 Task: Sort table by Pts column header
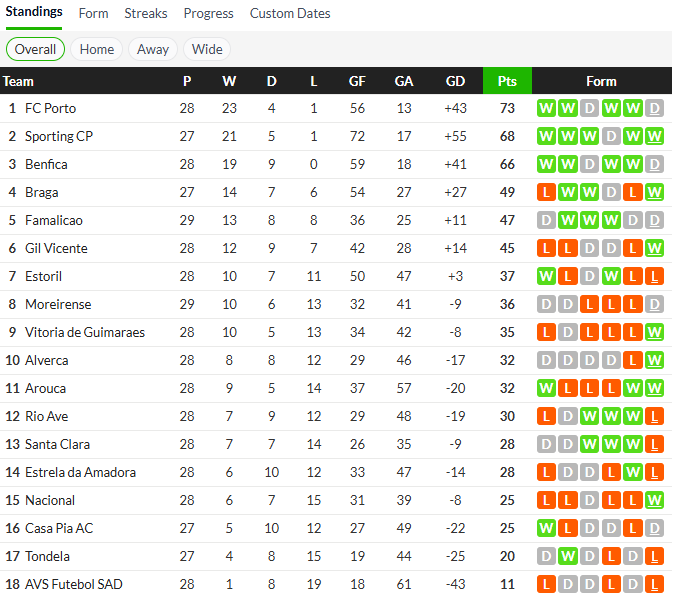pos(507,81)
